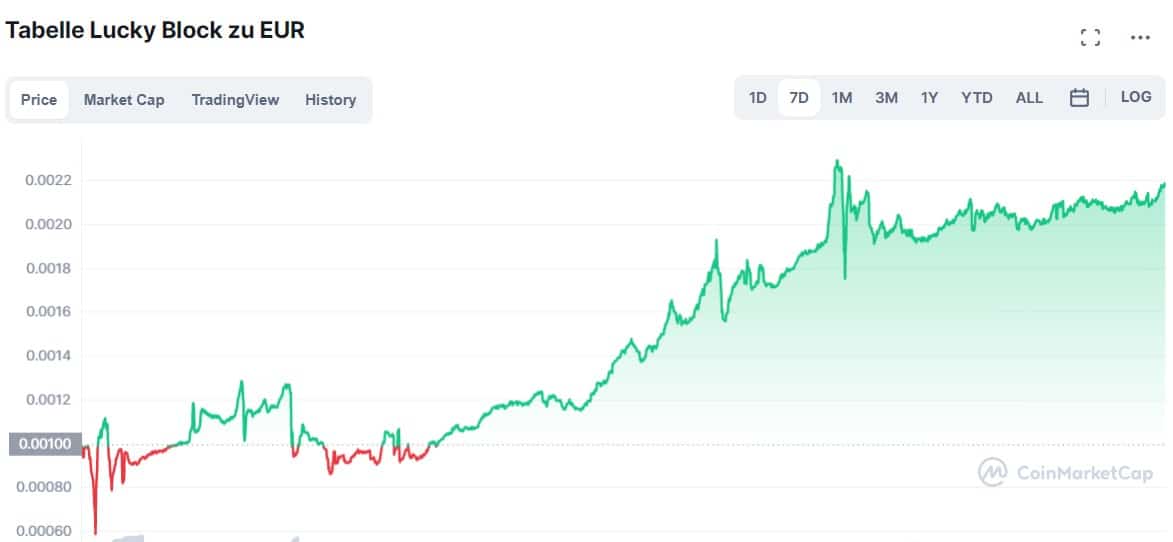
Task: Click the fullscreen expand icon
Action: click(x=1090, y=38)
